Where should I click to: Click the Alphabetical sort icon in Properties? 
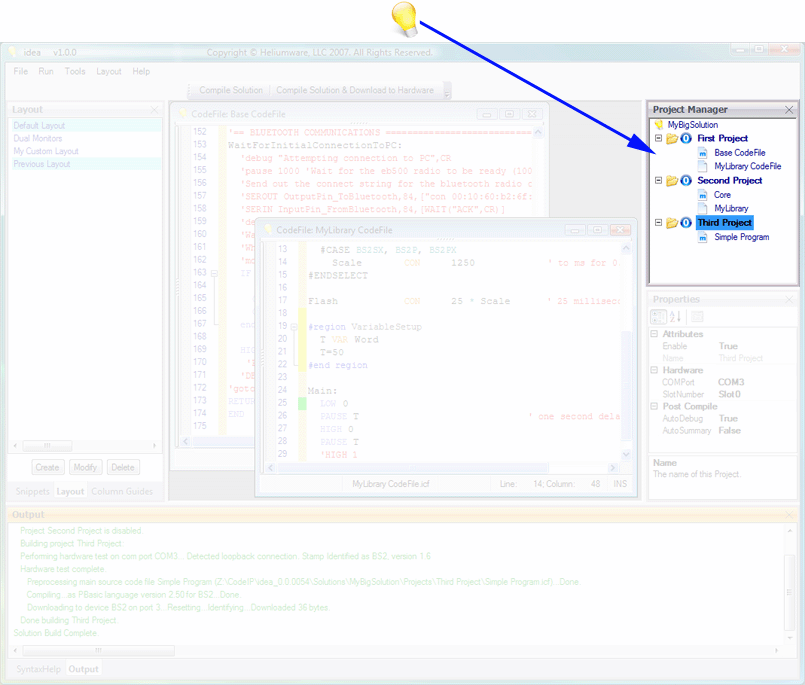(675, 317)
